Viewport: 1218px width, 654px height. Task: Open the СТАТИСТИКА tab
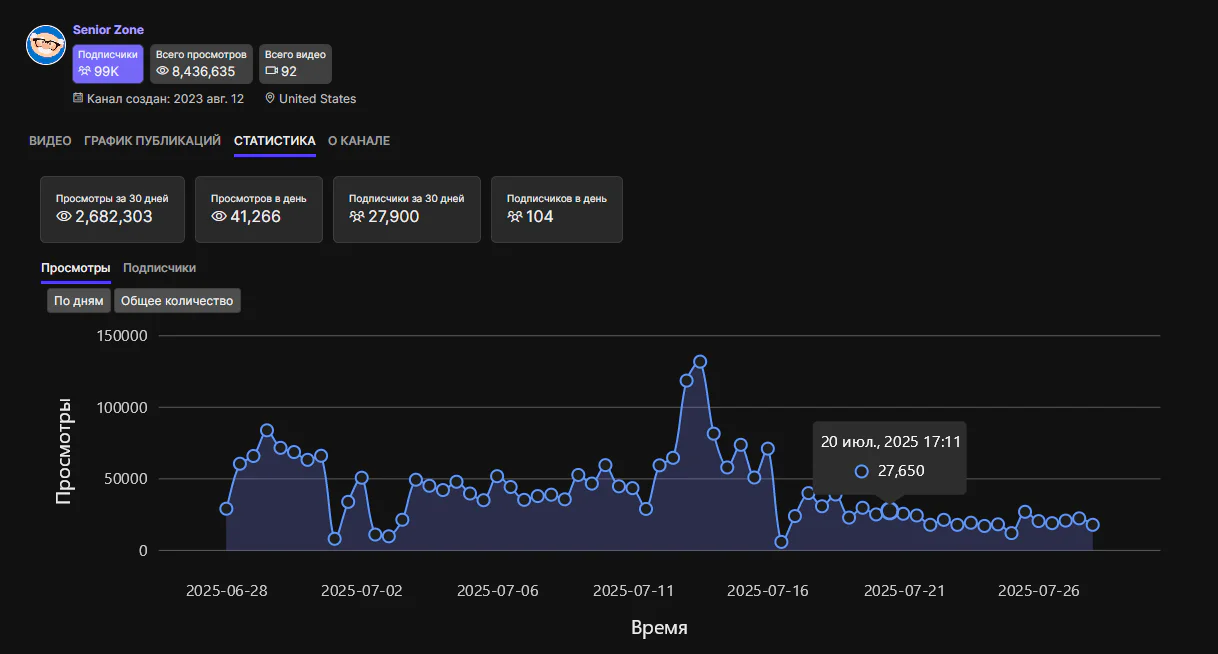point(274,140)
